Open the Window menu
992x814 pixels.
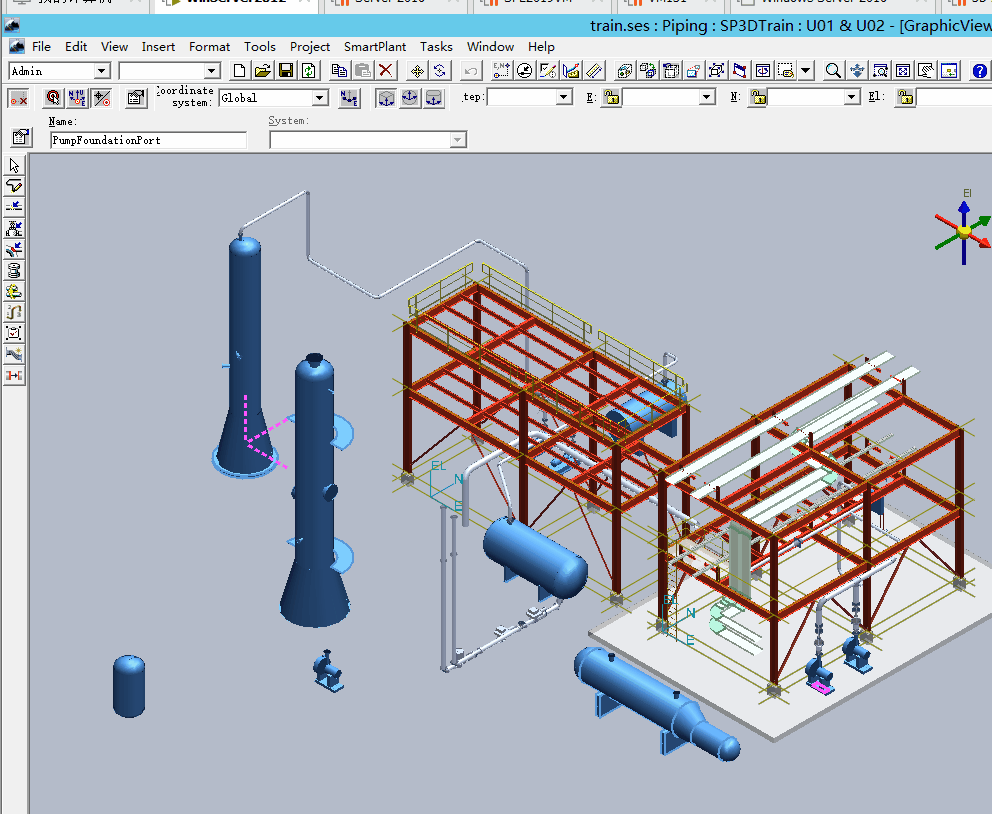pyautogui.click(x=490, y=47)
